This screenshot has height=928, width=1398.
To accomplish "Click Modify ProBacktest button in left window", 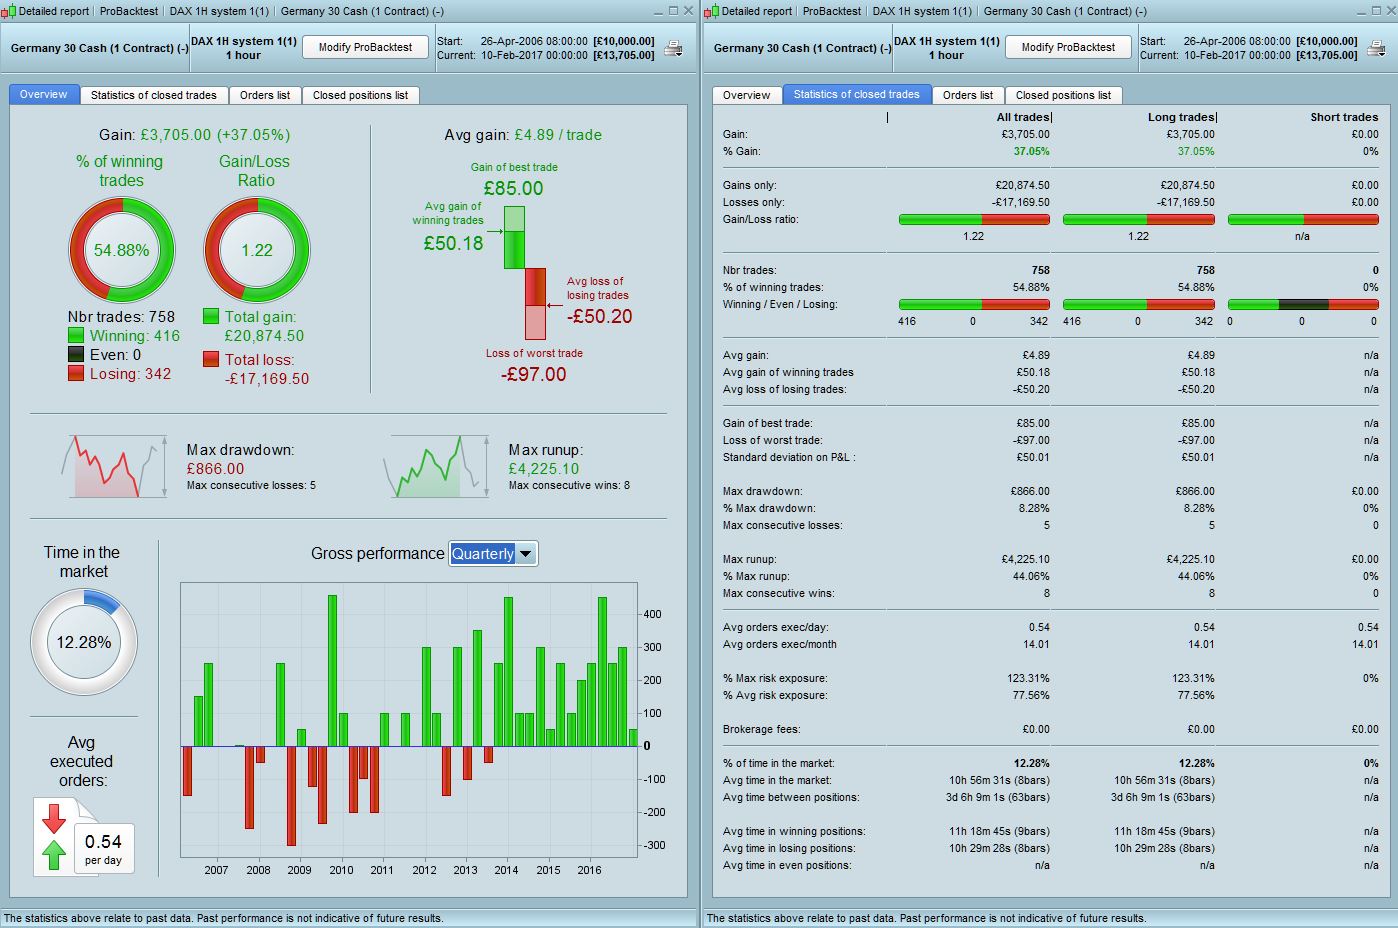I will coord(365,47).
